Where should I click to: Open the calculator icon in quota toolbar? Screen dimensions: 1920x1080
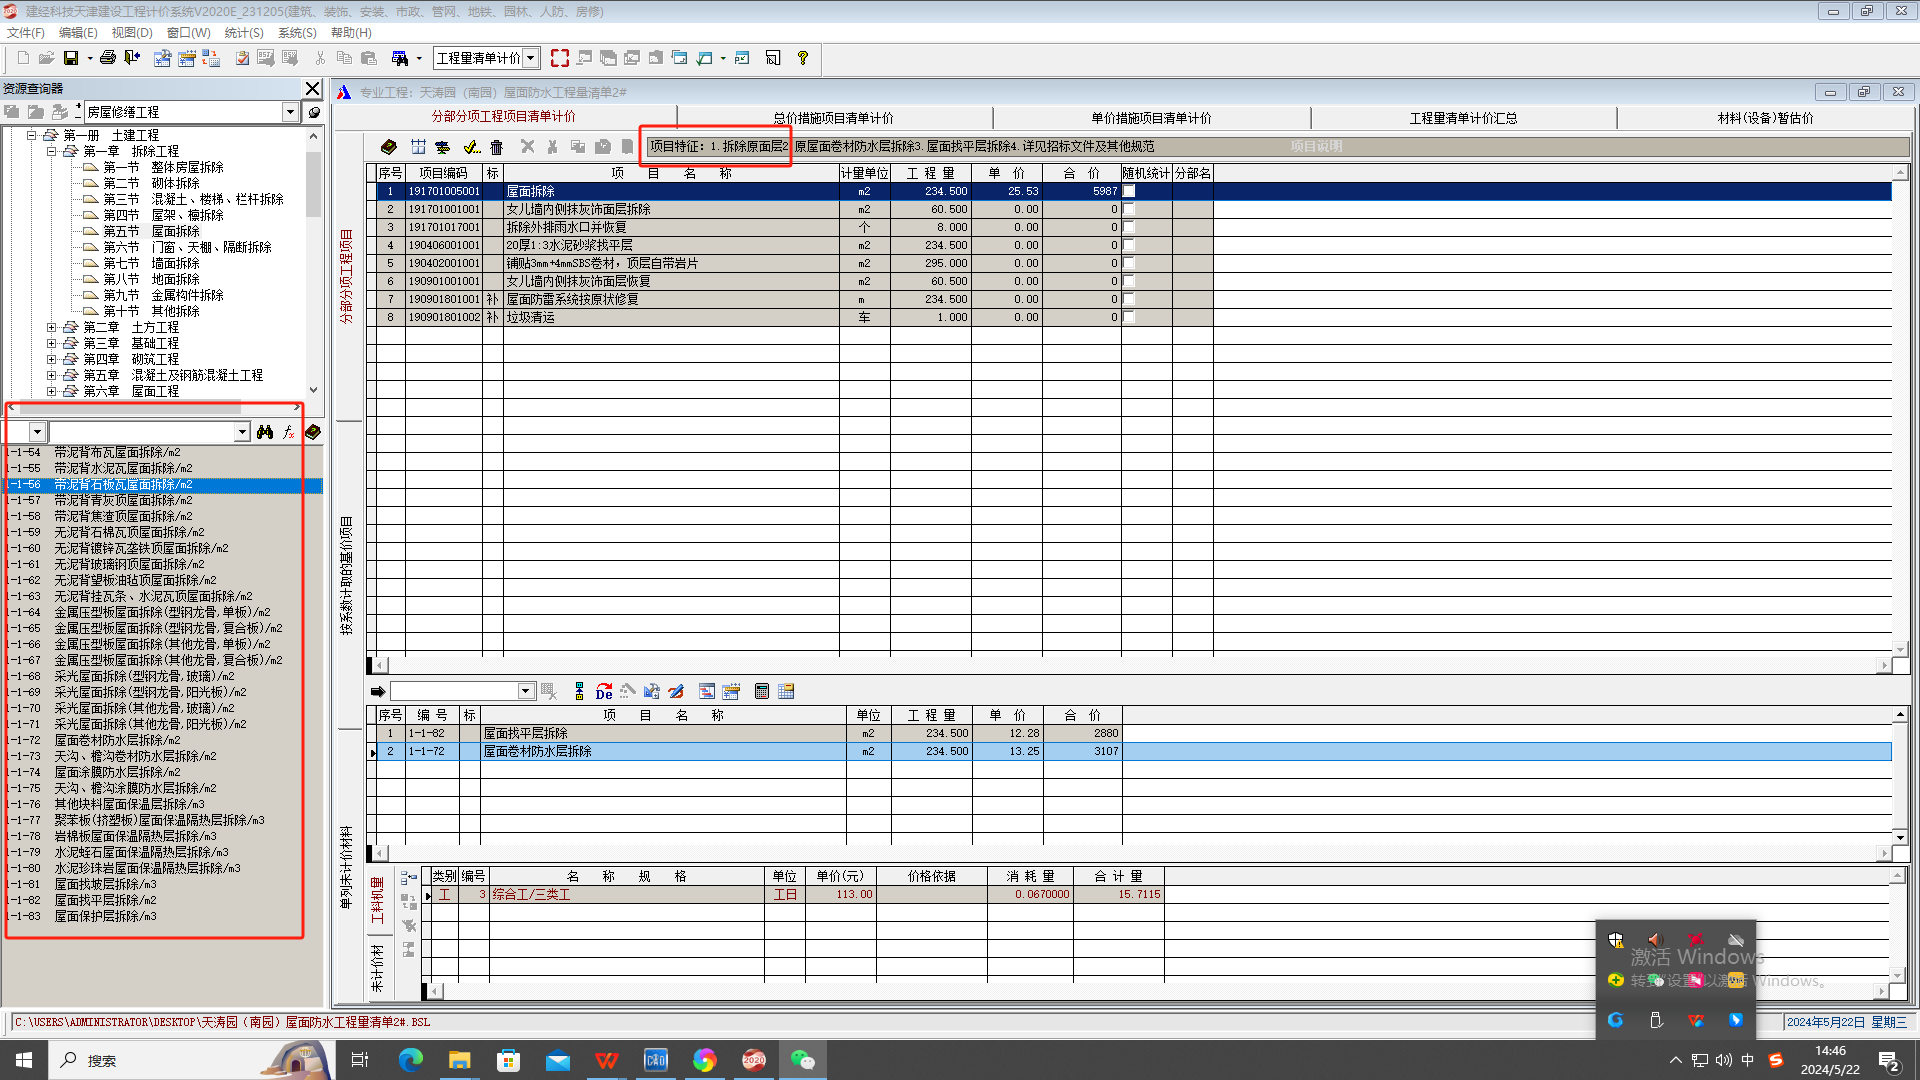click(762, 692)
